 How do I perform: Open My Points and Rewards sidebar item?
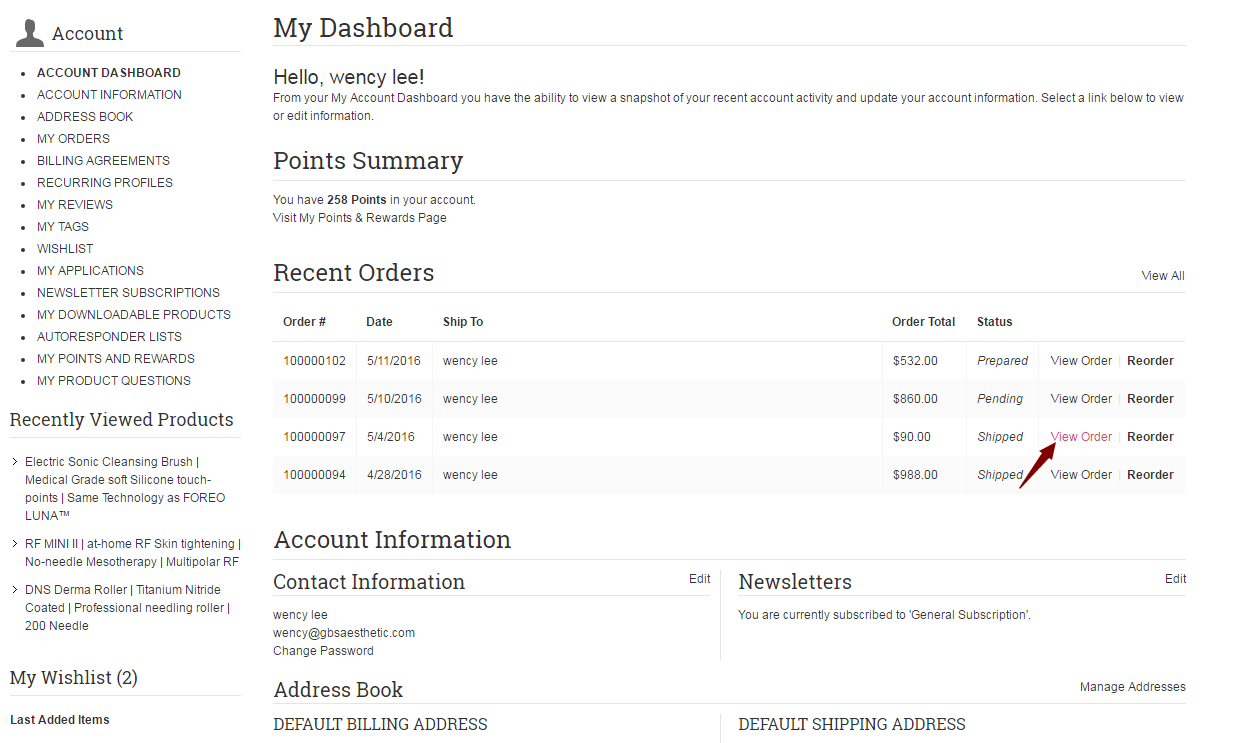tap(116, 359)
